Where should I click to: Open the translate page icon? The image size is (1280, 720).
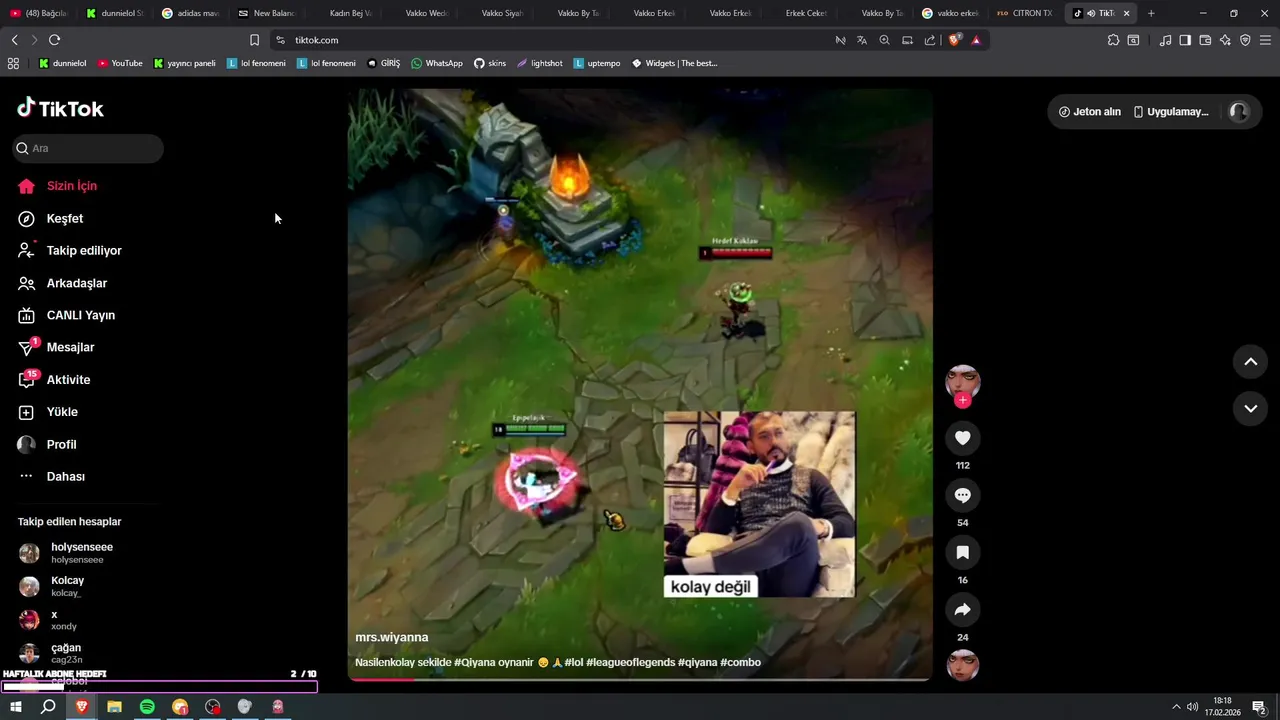861,40
